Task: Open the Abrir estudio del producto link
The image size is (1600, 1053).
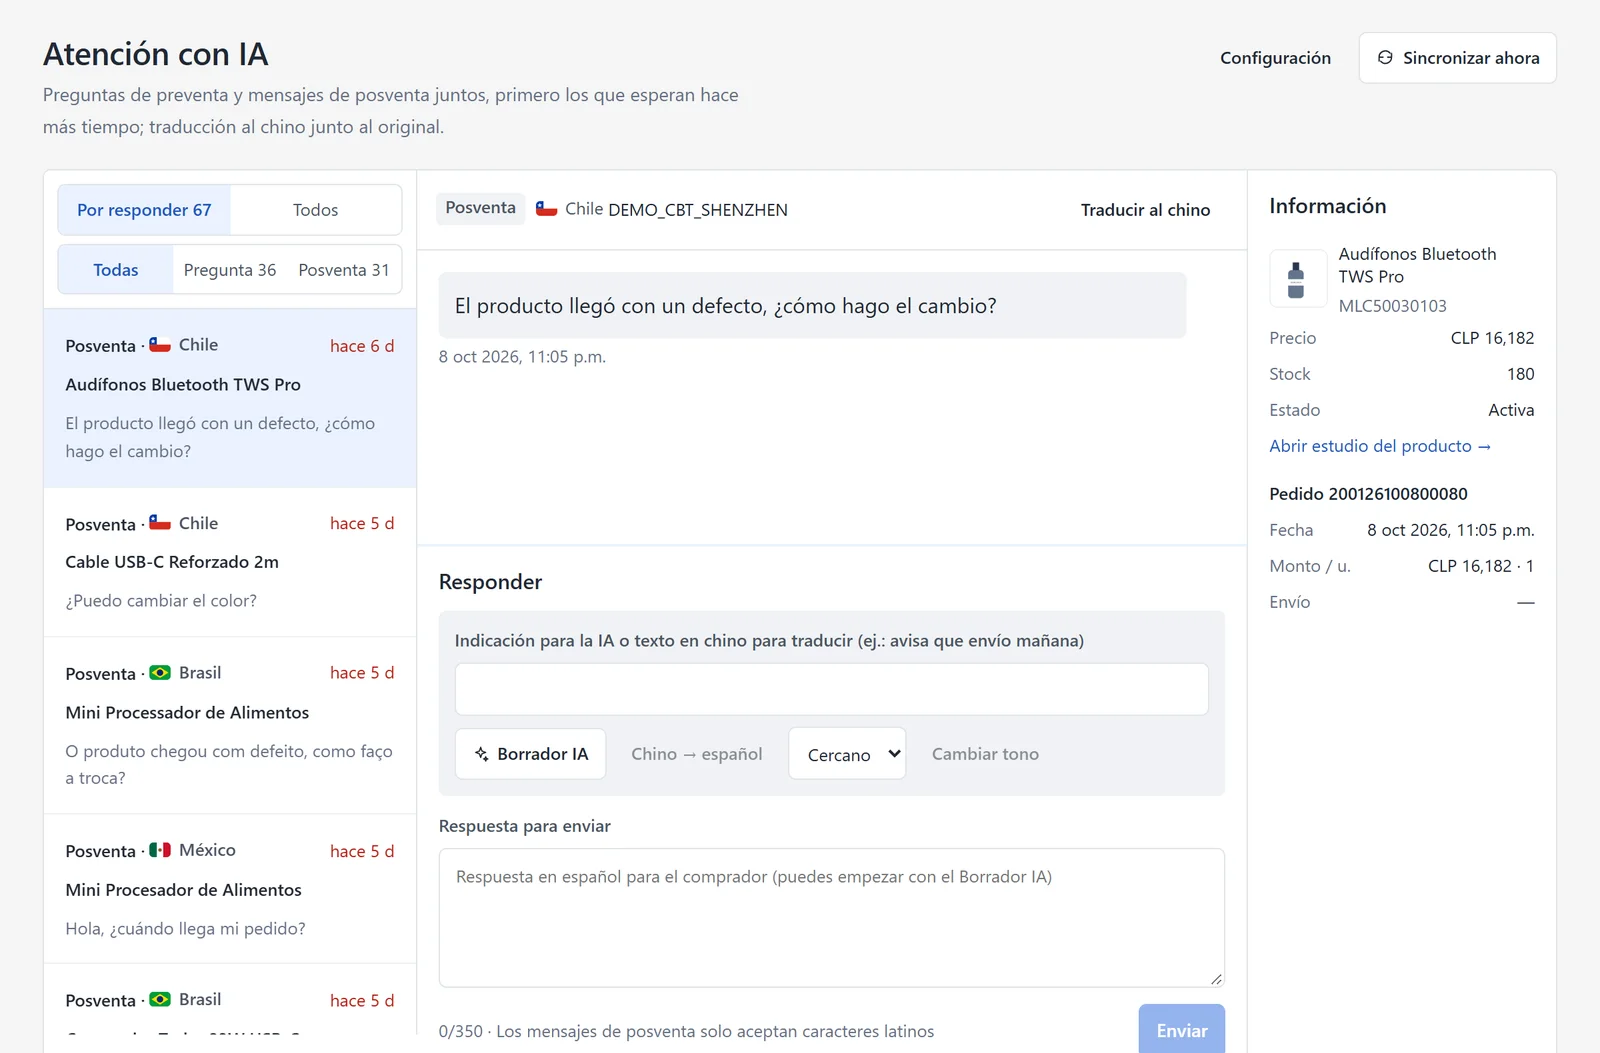Action: pyautogui.click(x=1380, y=446)
